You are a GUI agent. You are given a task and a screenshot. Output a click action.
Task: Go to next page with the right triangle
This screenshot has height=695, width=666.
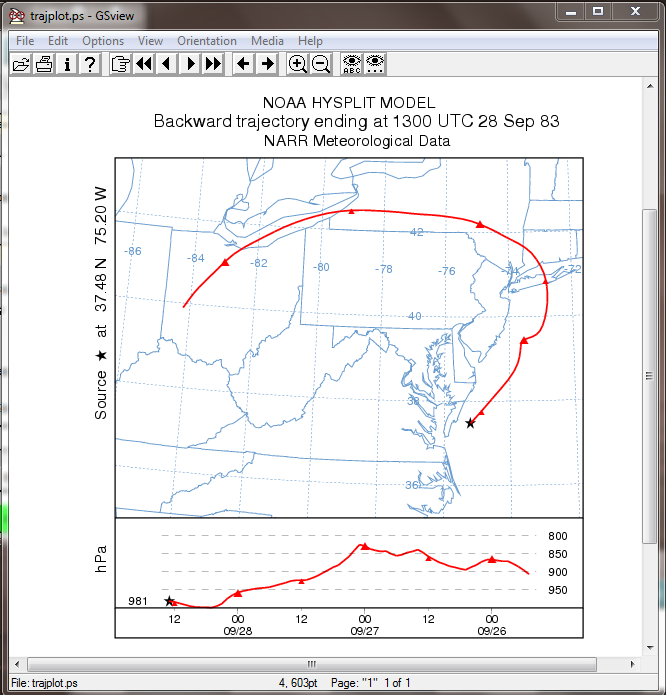(x=191, y=64)
